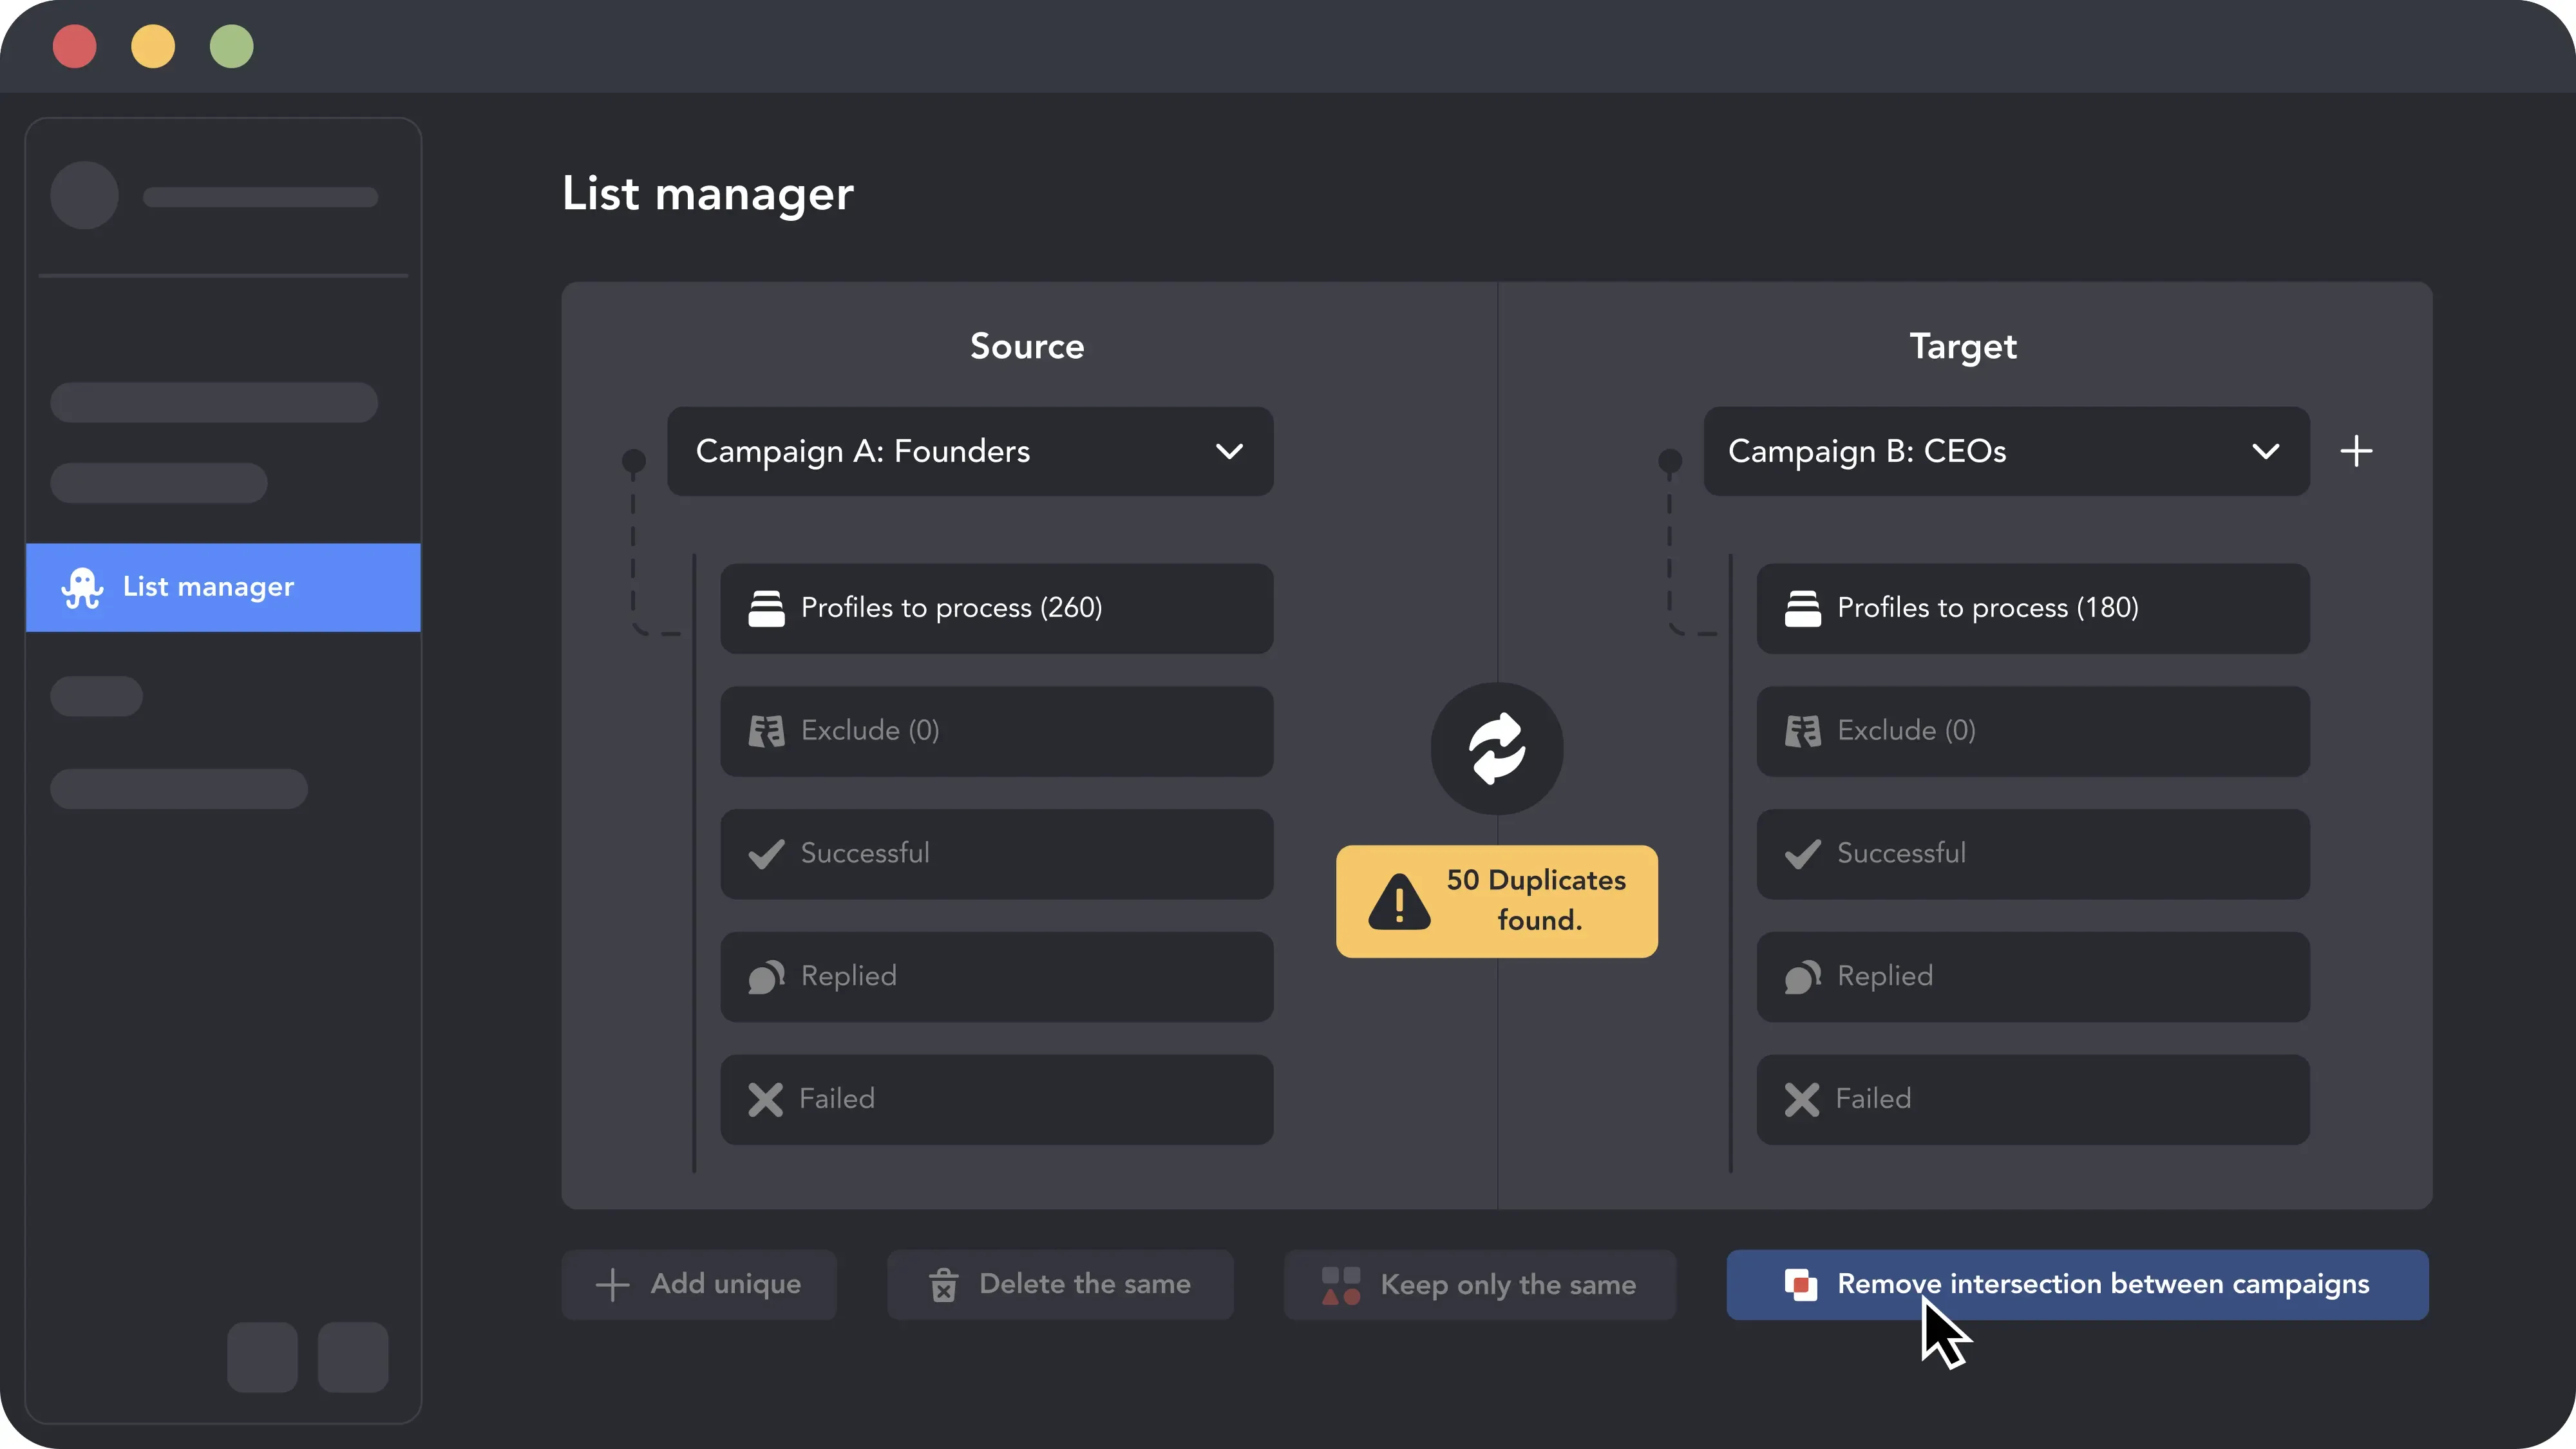Click the shapes icon on Keep only the same
The image size is (2576, 1449).
point(1341,1285)
